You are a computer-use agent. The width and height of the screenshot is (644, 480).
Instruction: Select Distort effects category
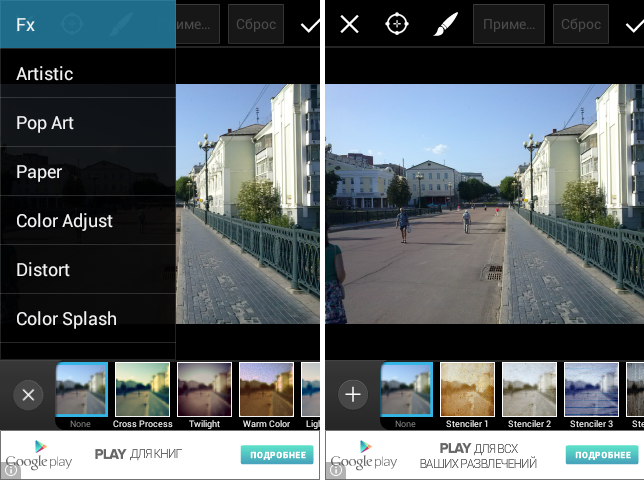point(87,270)
